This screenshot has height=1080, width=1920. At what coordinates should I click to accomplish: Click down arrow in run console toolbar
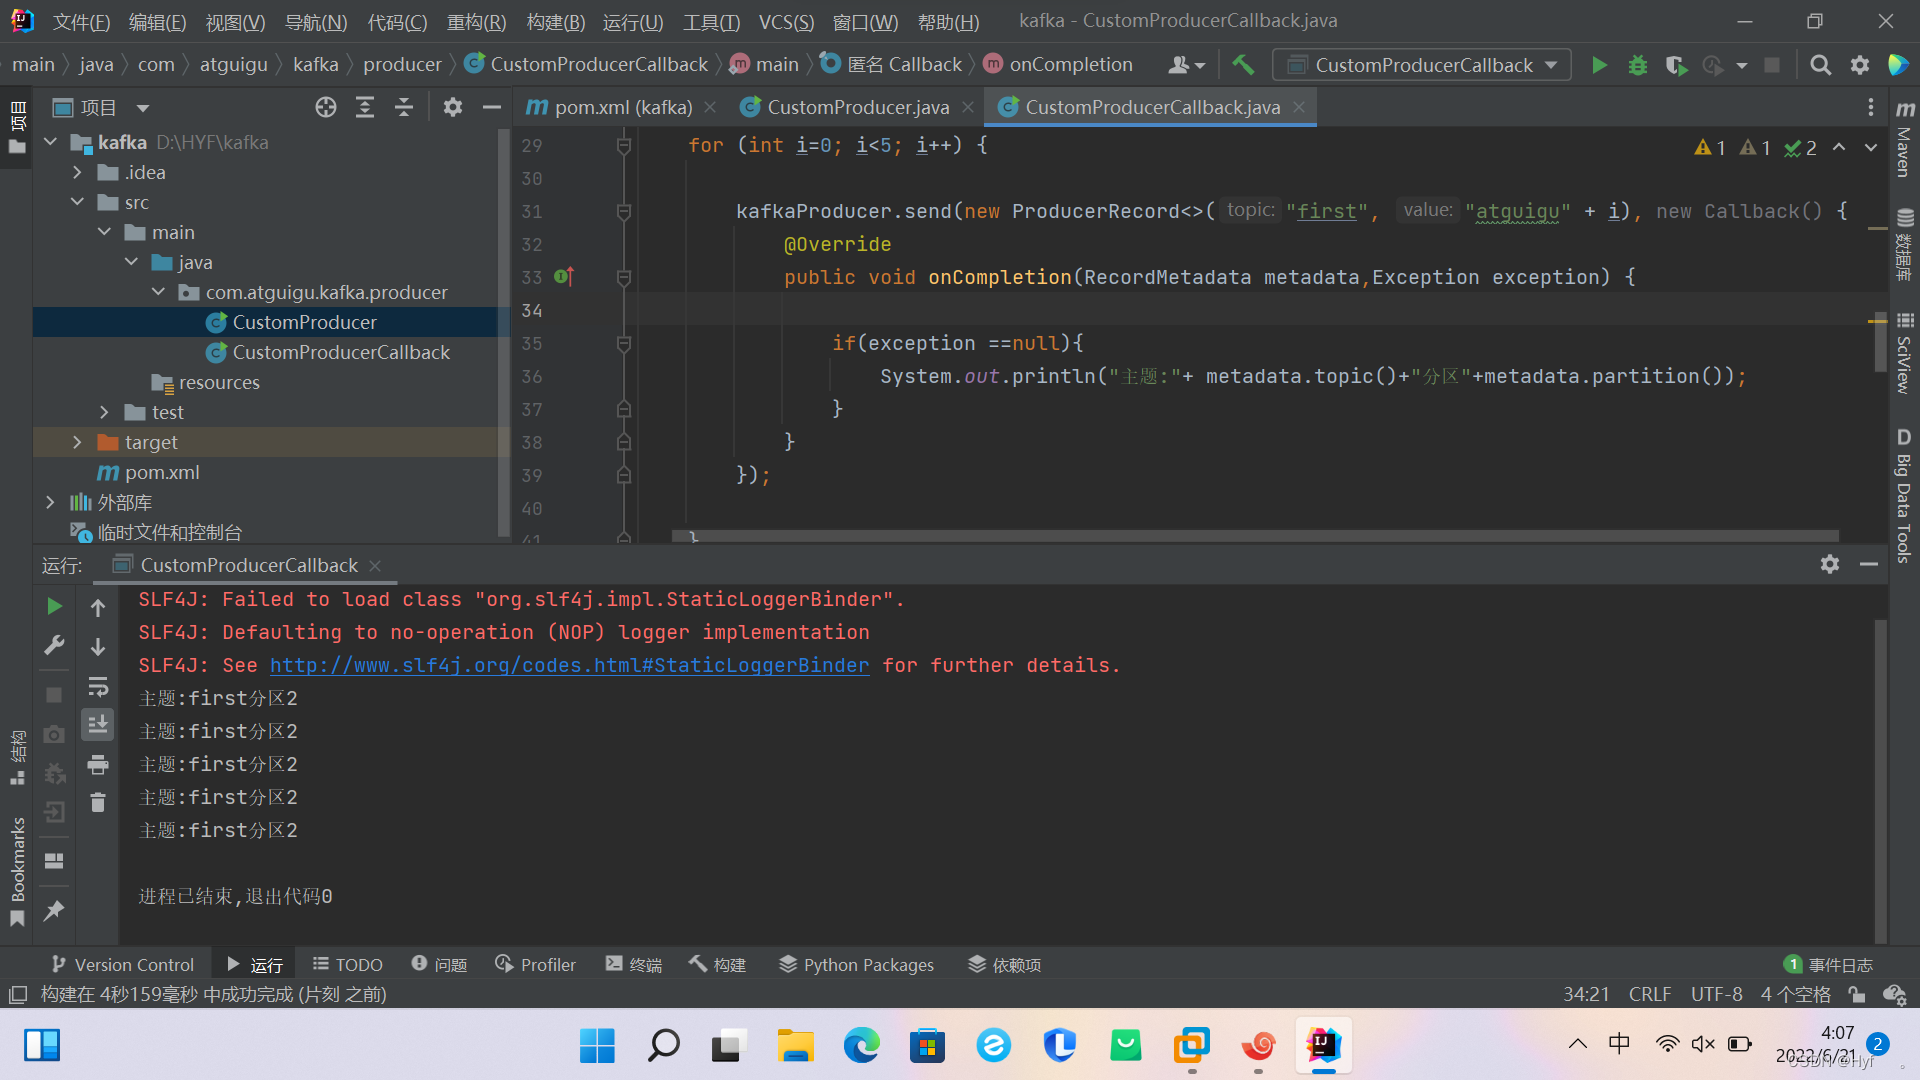coord(98,647)
